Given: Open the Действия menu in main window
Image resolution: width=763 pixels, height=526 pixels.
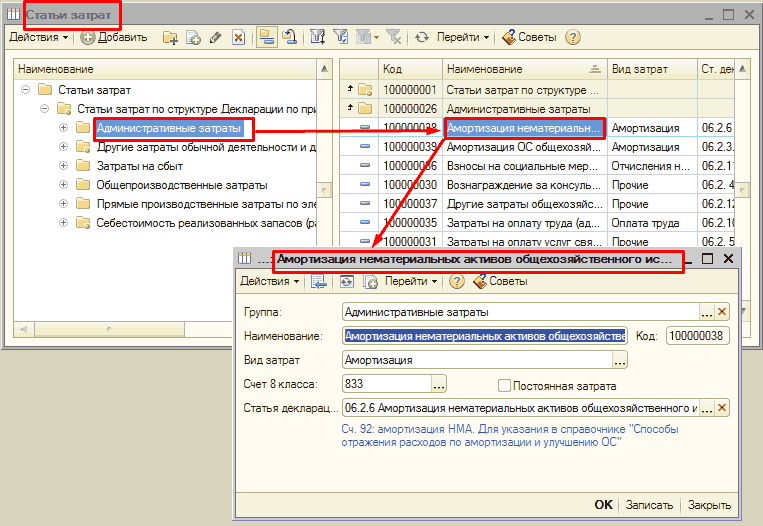Looking at the screenshot, I should coord(38,37).
